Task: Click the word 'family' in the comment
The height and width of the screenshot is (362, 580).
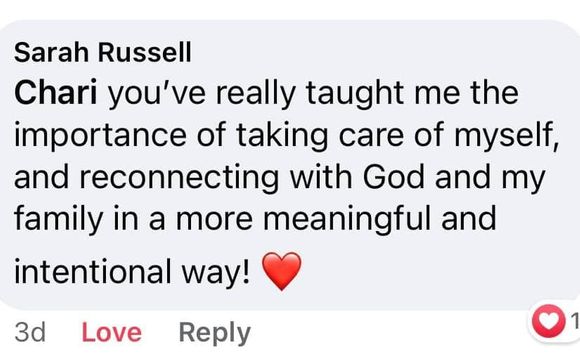Action: [58, 219]
